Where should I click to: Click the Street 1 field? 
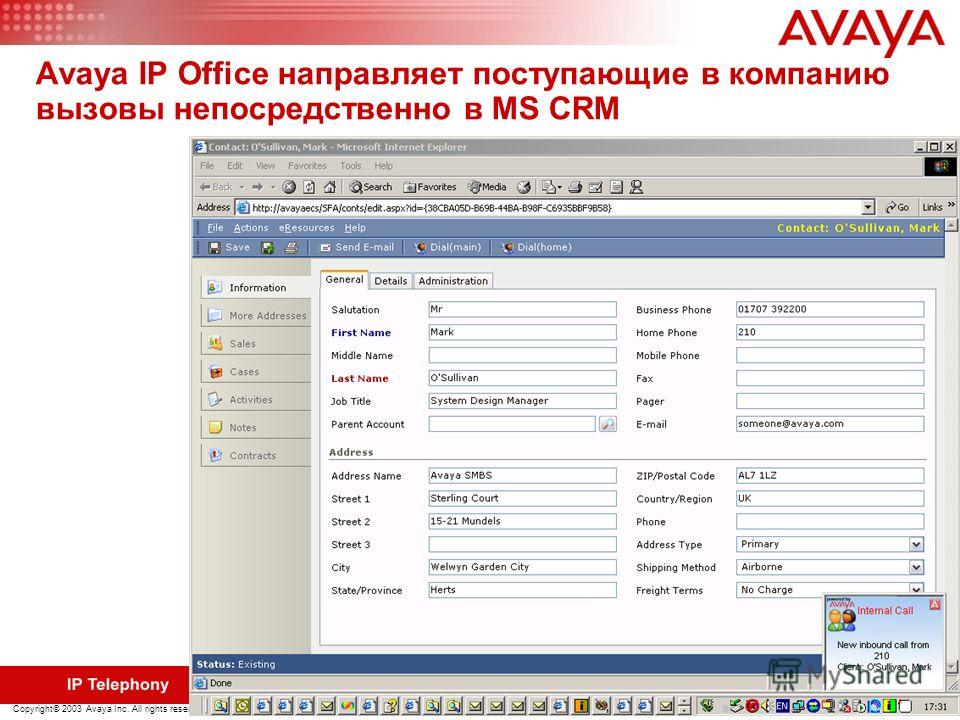(522, 498)
